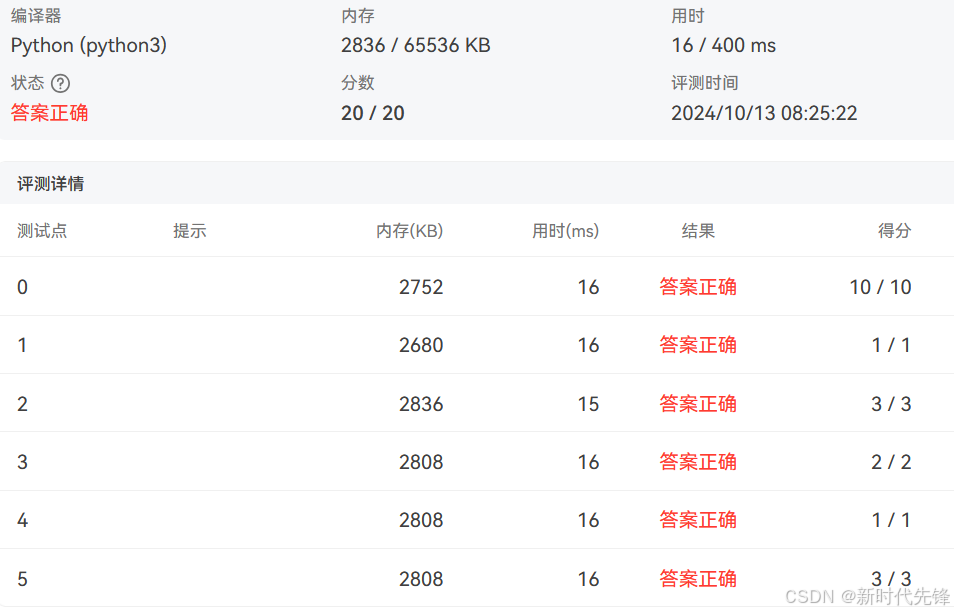The image size is (954, 614).
Task: Sort by the 内存(KB) column header
Action: click(x=409, y=231)
